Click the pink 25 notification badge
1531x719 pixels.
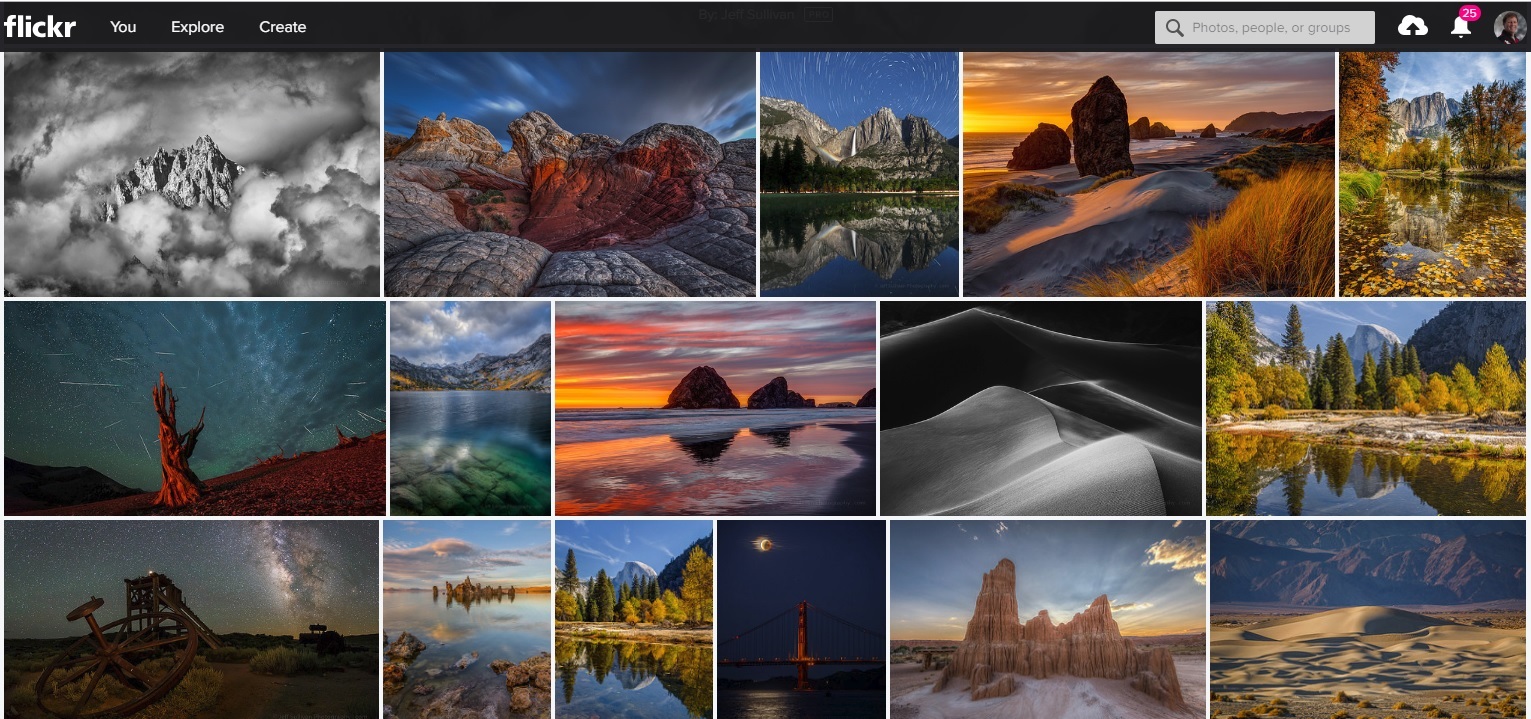[x=1469, y=13]
